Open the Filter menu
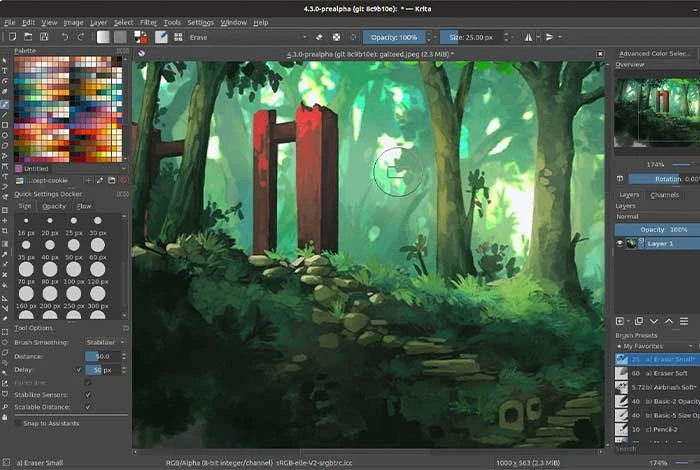 click(x=148, y=21)
